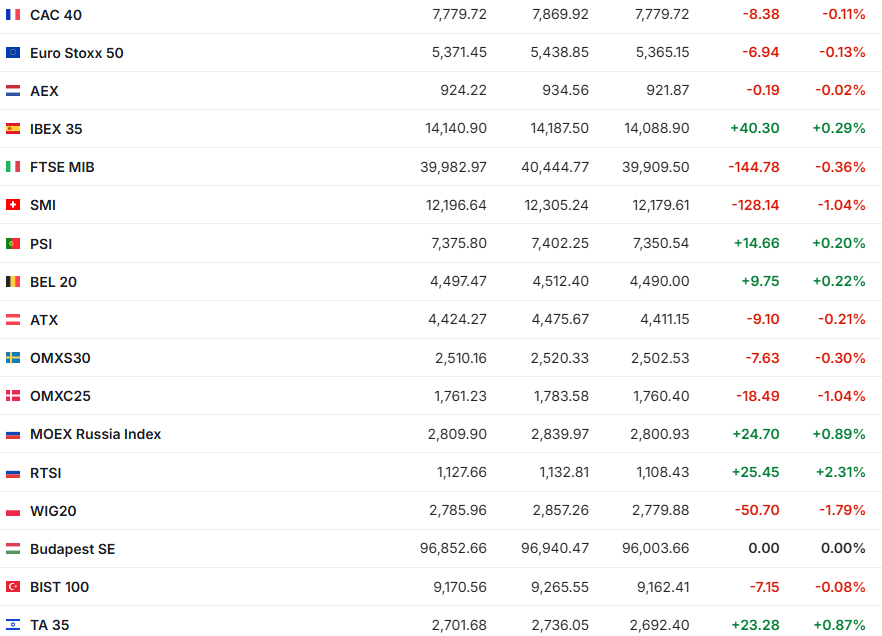
Task: Click the Turkey flag icon beside BIST 100
Action: [13, 587]
